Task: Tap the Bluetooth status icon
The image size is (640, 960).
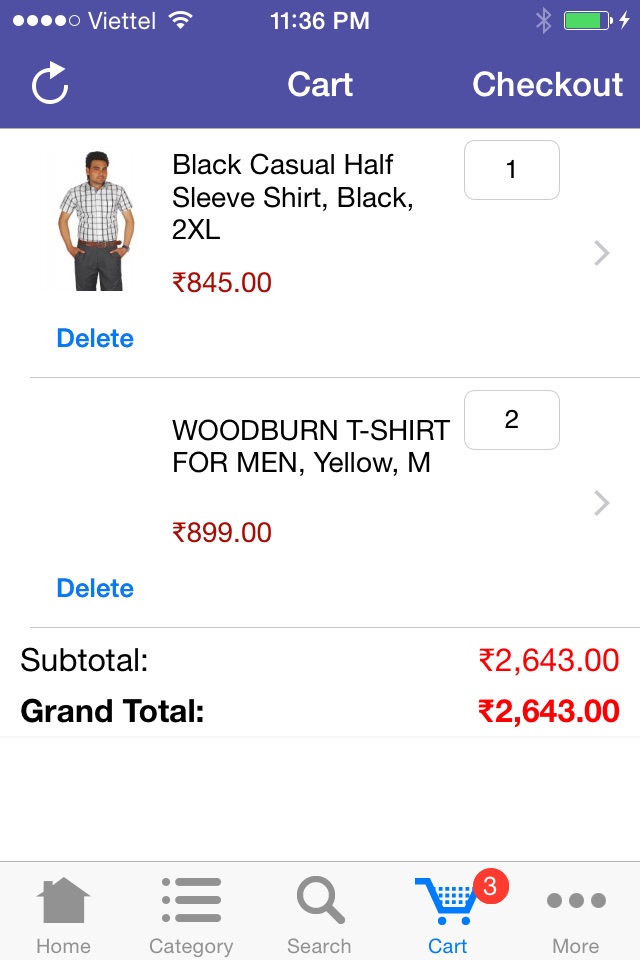Action: (x=543, y=20)
